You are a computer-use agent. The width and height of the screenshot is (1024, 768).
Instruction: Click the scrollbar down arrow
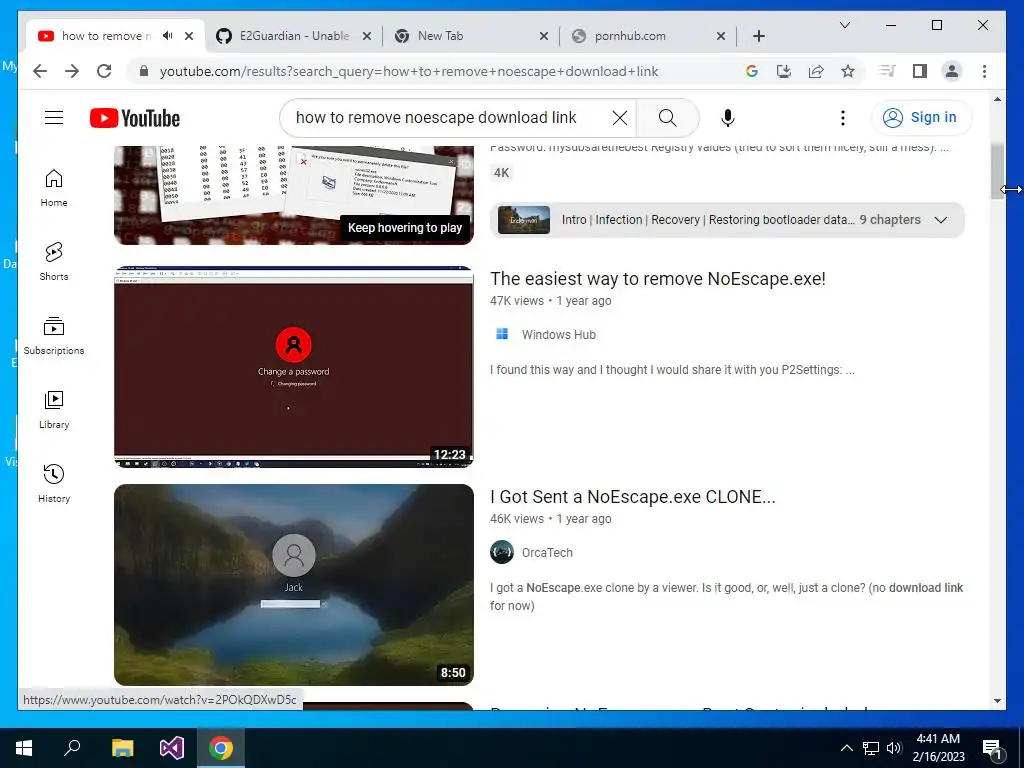click(997, 701)
